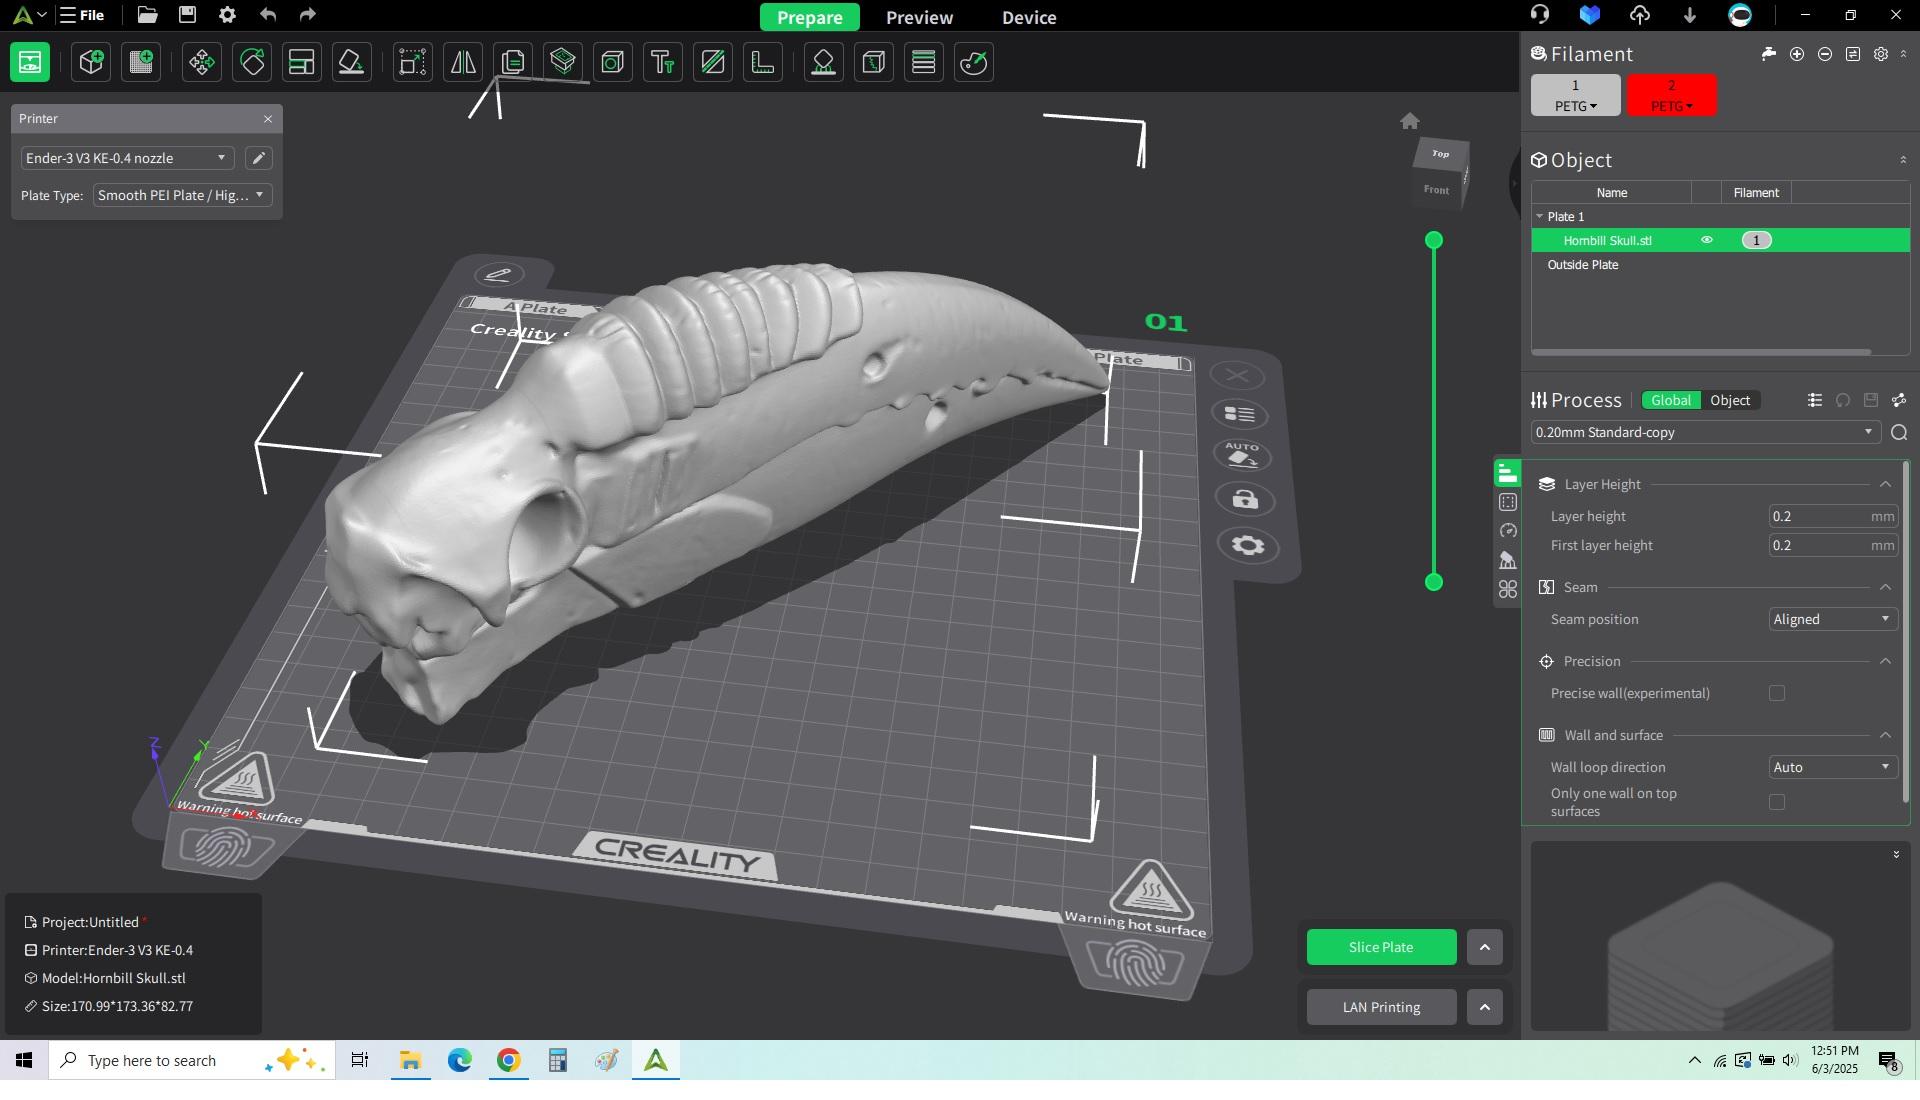
Task: Select the Lay on face tool
Action: 351,62
